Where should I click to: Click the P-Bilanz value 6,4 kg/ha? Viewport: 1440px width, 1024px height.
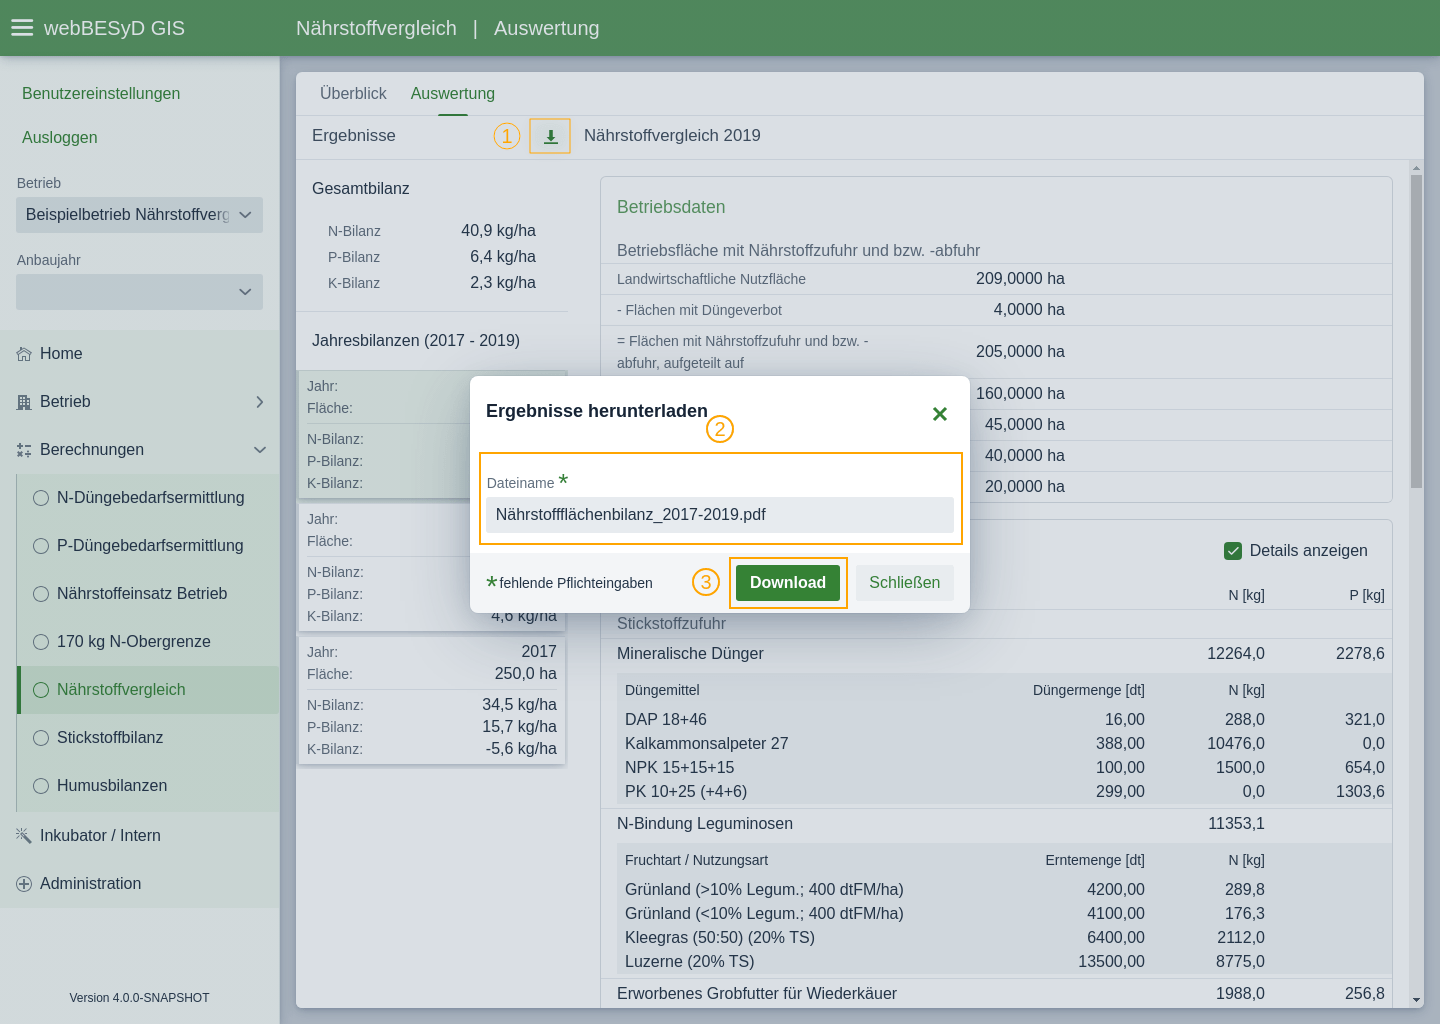tap(503, 257)
